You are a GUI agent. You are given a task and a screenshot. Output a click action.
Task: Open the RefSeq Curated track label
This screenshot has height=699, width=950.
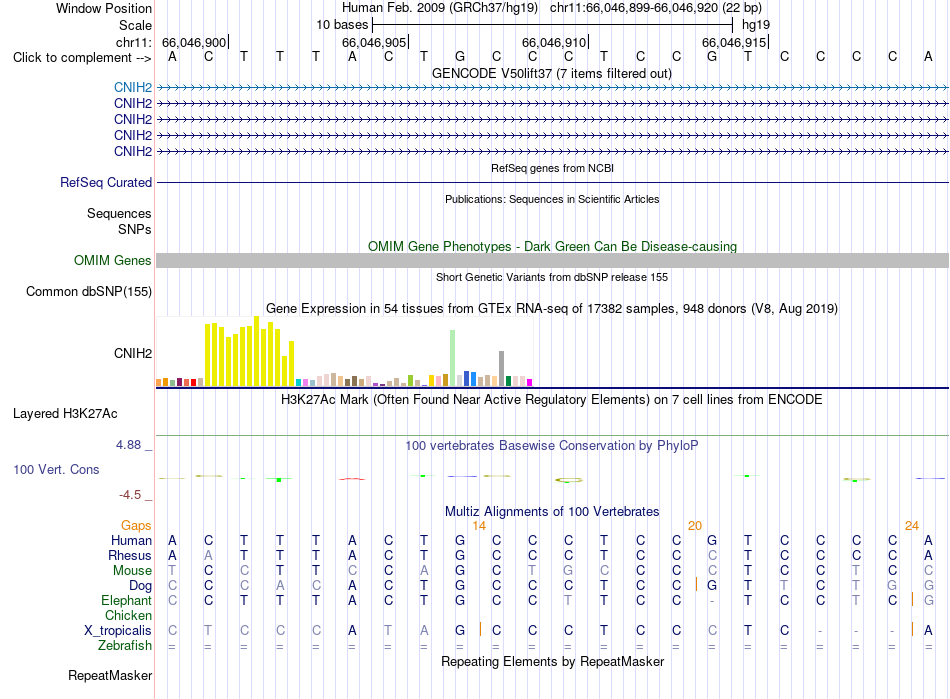tap(106, 182)
